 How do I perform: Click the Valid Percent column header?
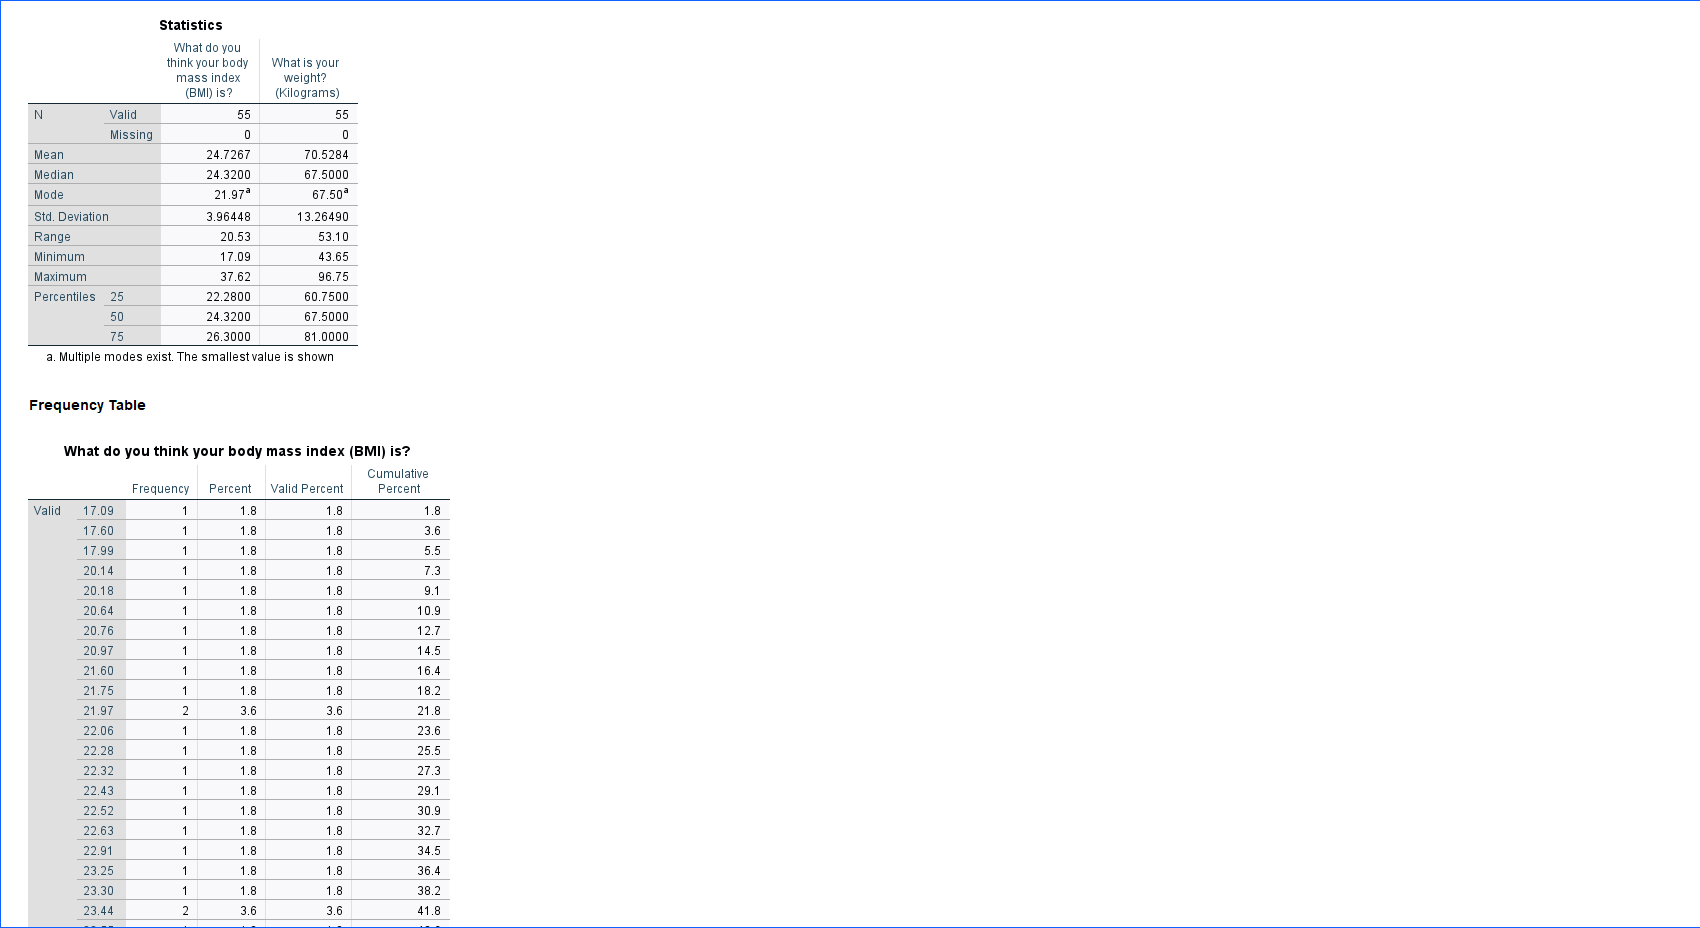(307, 489)
